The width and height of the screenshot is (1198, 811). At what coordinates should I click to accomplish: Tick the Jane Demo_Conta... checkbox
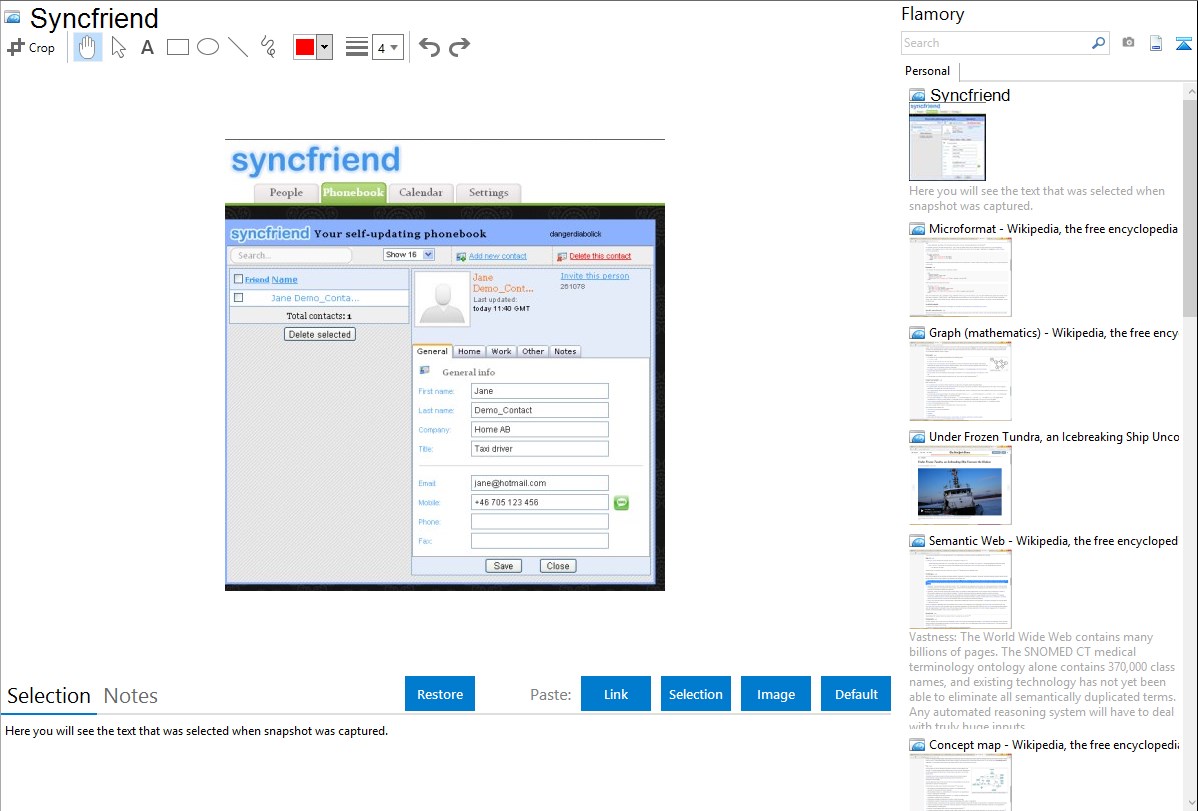tap(238, 297)
